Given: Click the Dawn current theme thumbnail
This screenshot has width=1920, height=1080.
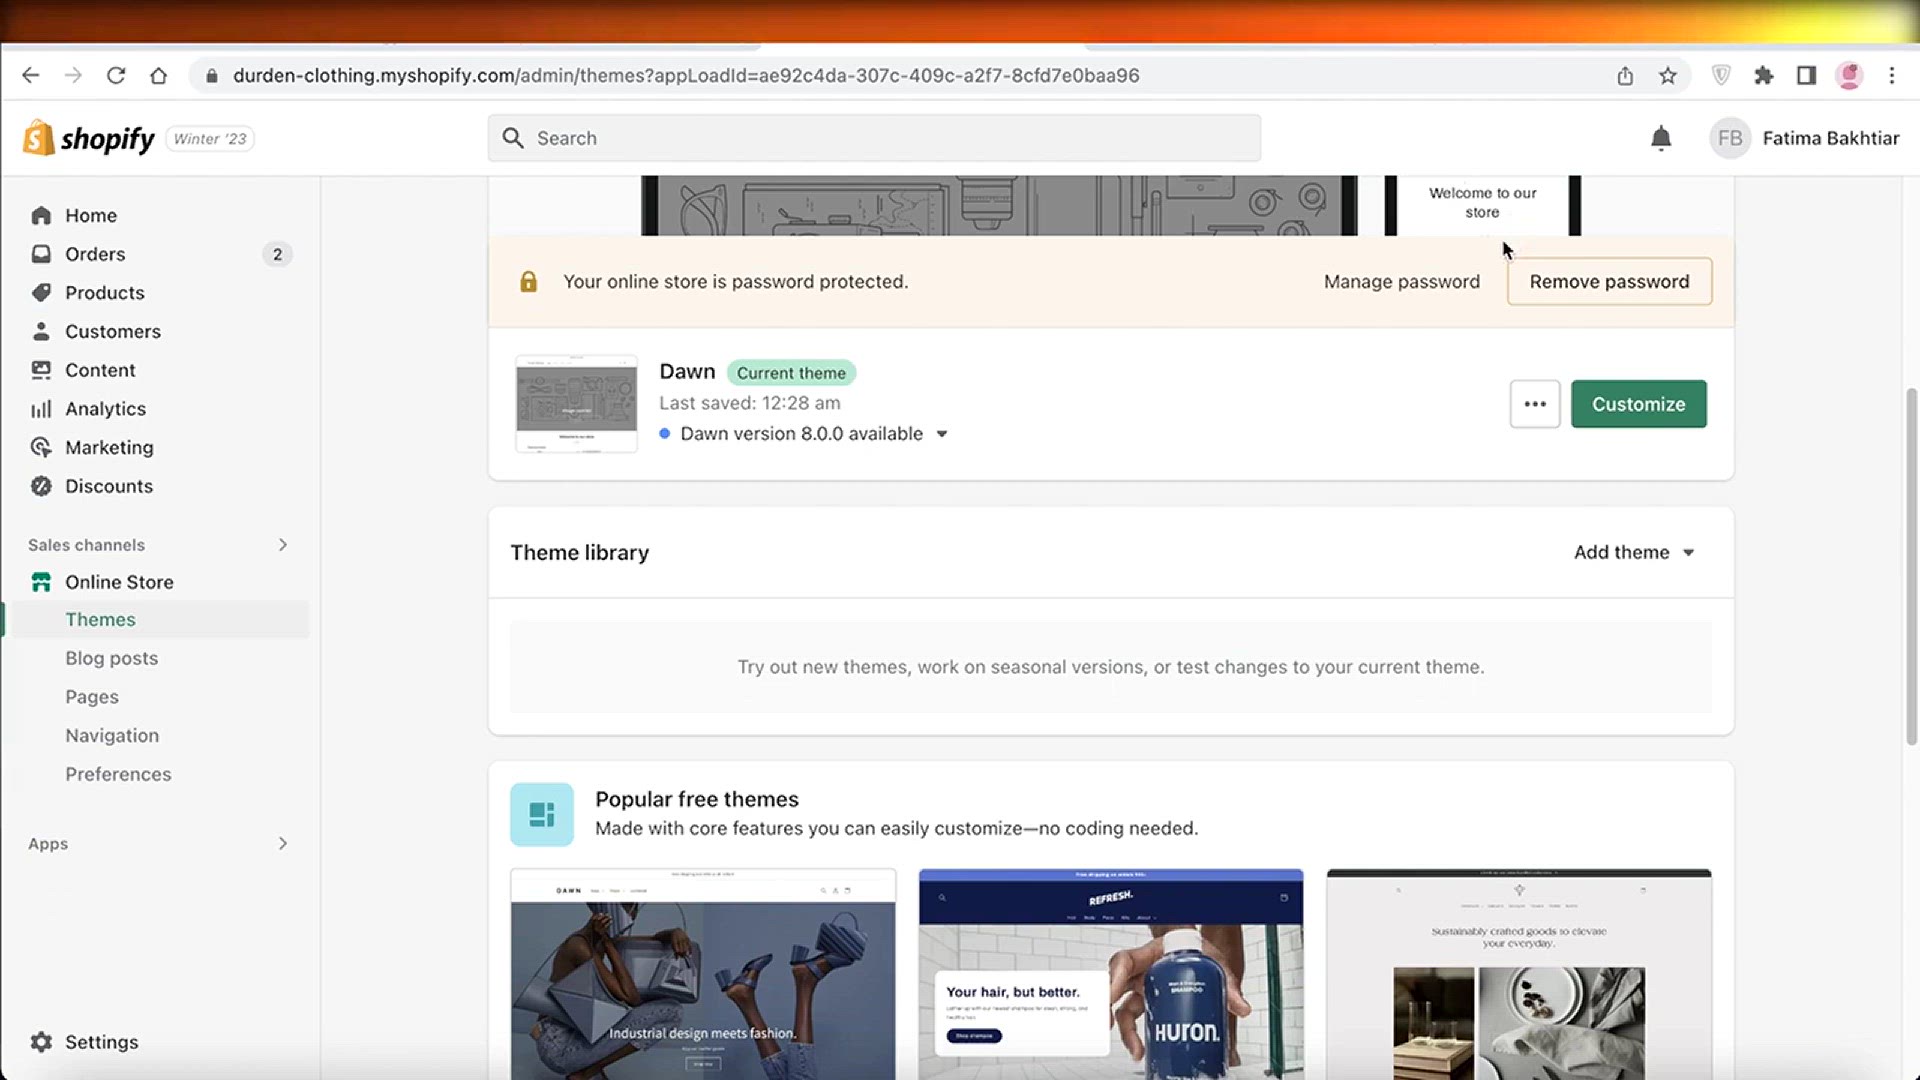Looking at the screenshot, I should click(576, 404).
